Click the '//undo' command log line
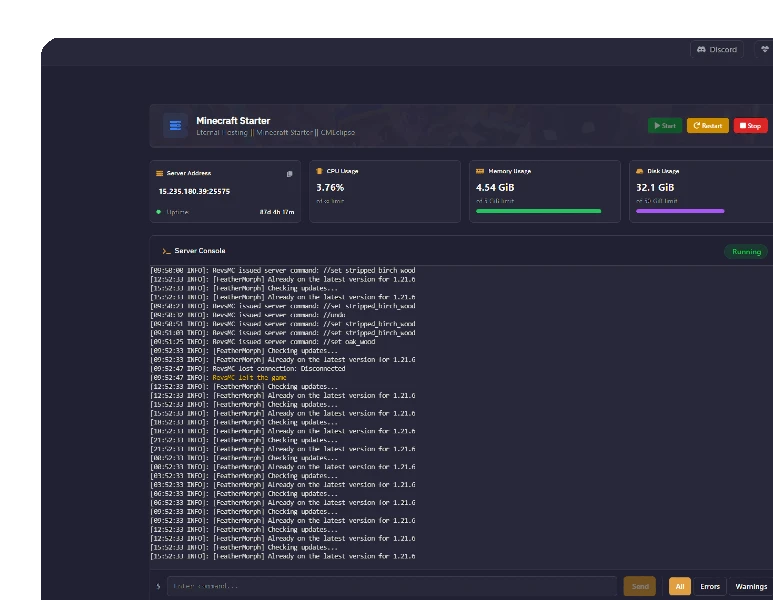 pos(248,315)
